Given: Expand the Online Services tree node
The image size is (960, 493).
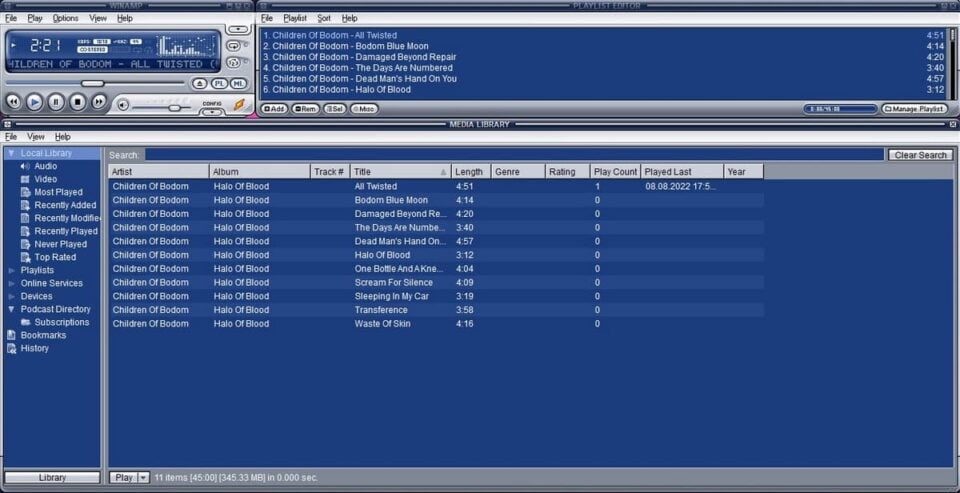Looking at the screenshot, I should click(11, 283).
